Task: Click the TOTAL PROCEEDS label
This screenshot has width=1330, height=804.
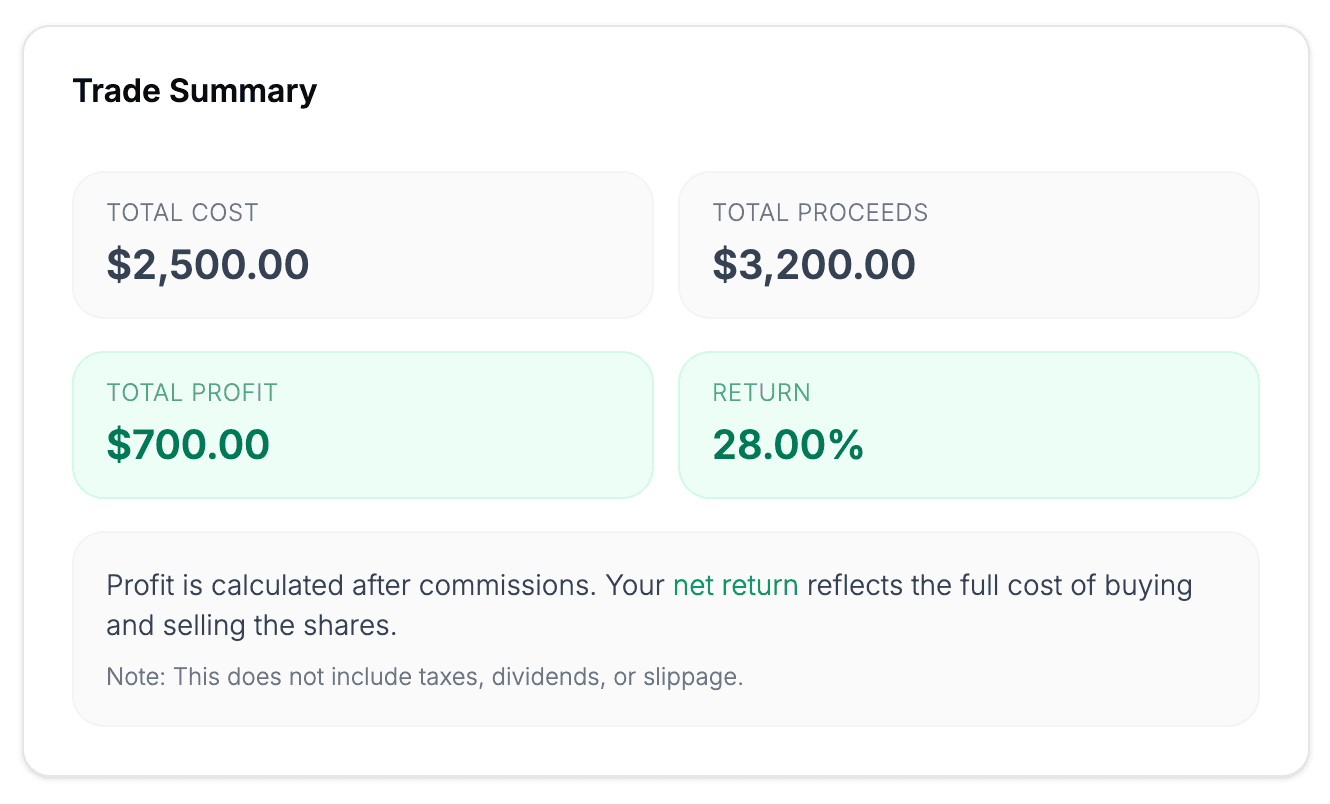Action: point(820,212)
